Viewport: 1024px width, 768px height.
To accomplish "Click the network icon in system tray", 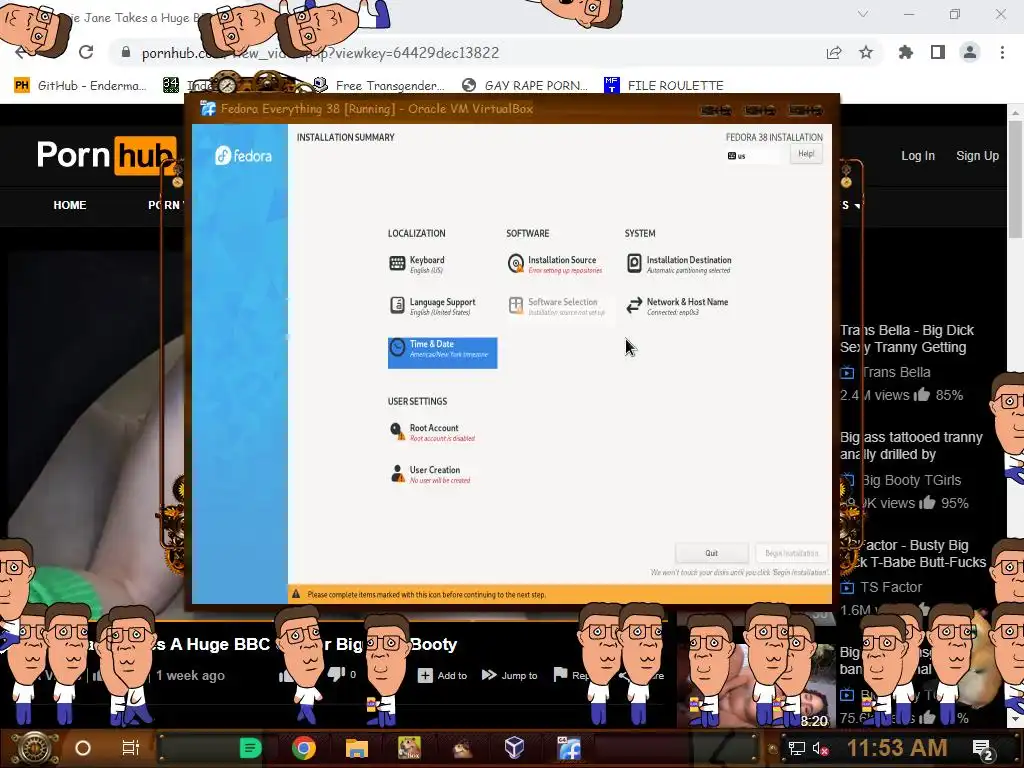I will pyautogui.click(x=797, y=748).
